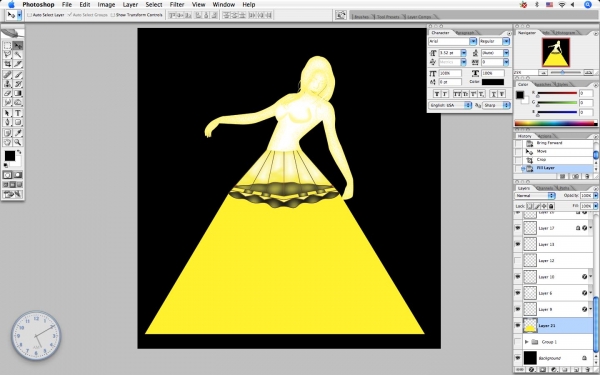
Task: Click the Bluetooth icon in menu bar
Action: point(536,5)
